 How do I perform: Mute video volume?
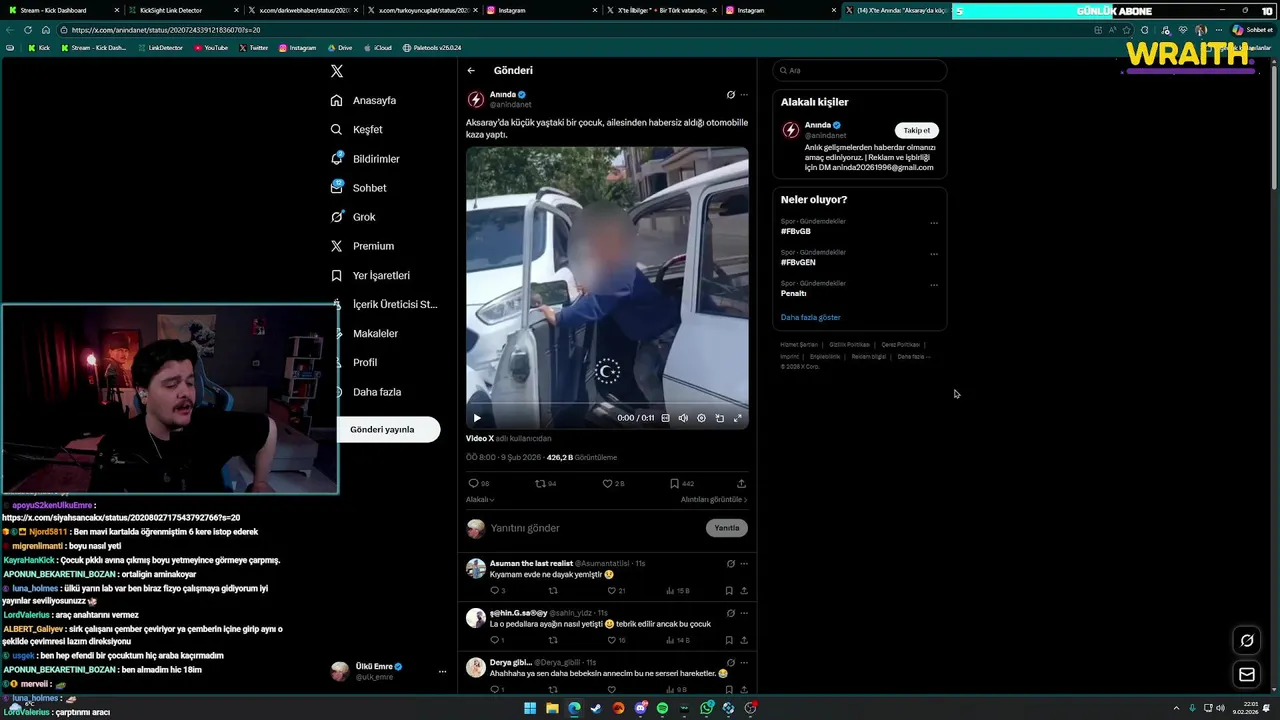pos(683,418)
